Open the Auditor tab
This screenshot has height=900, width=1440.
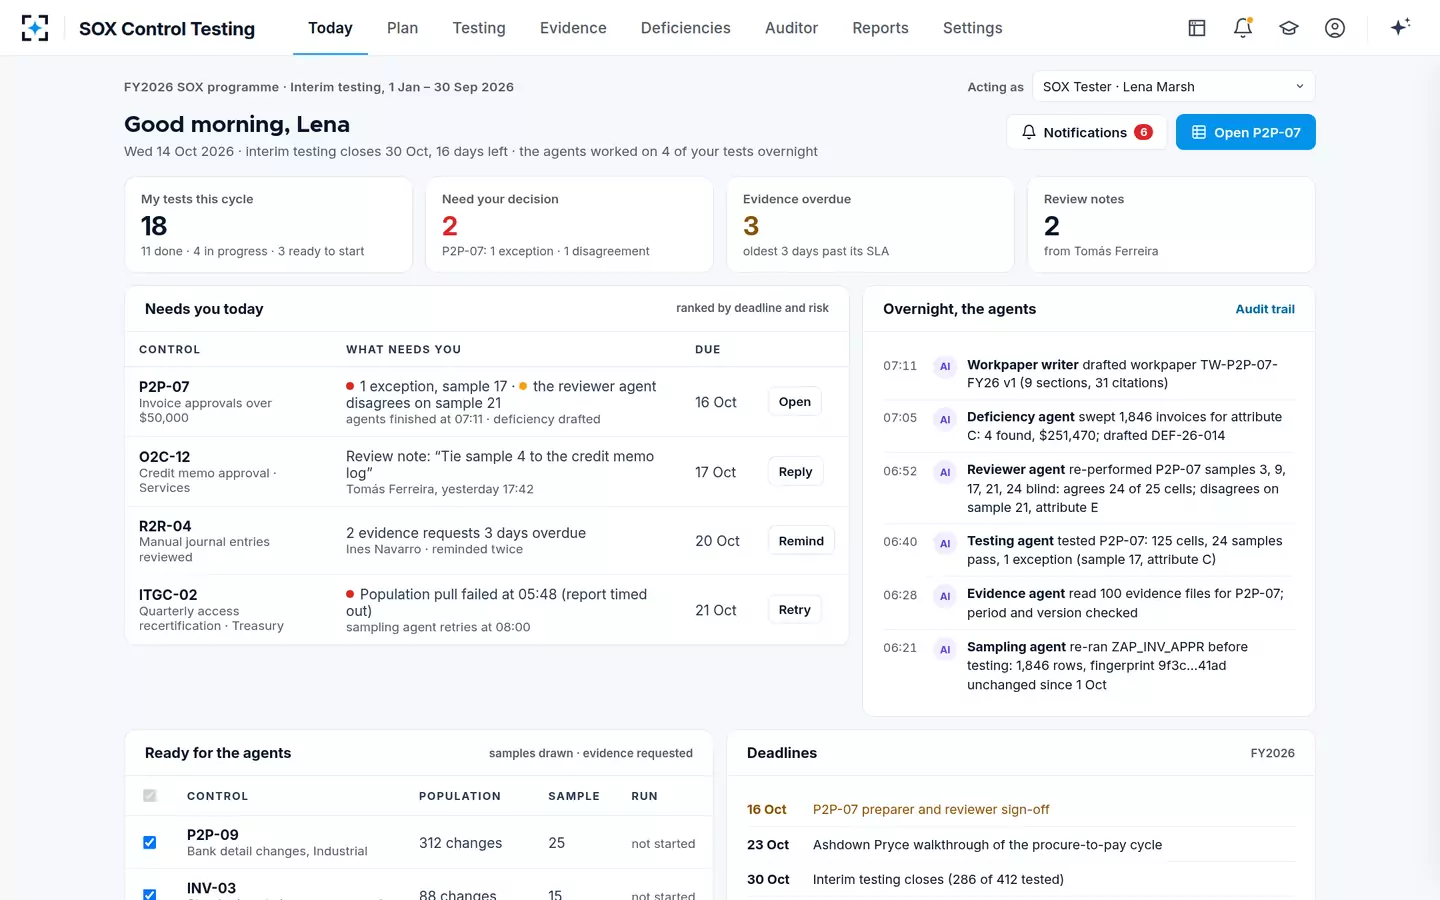pos(792,28)
